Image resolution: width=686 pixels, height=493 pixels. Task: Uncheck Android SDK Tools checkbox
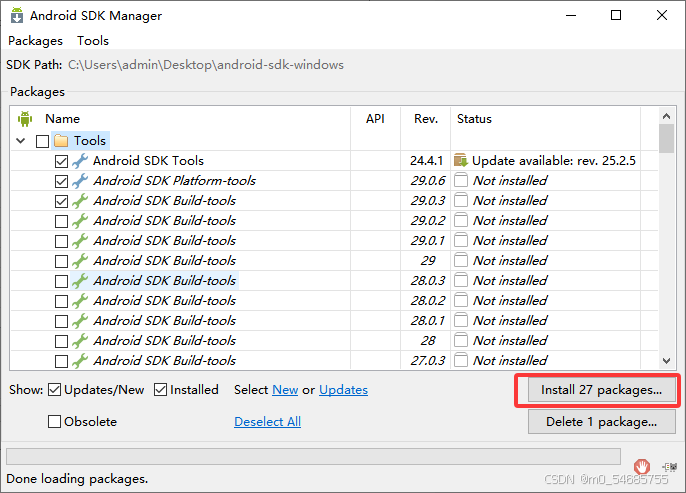pyautogui.click(x=61, y=161)
